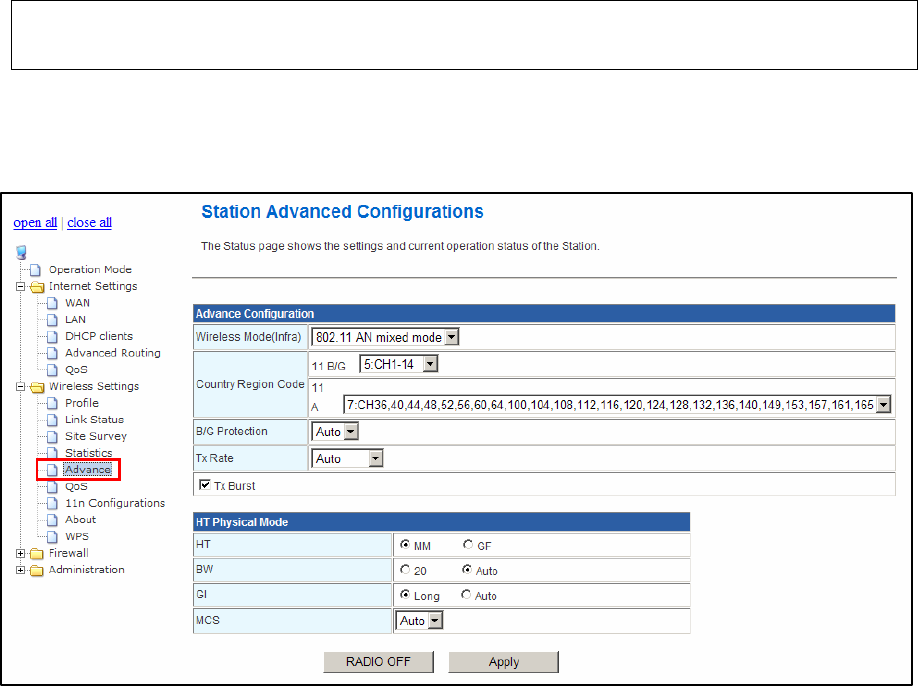Image resolution: width=918 pixels, height=686 pixels.
Task: Click the DHCP clients page icon
Action: 53,337
